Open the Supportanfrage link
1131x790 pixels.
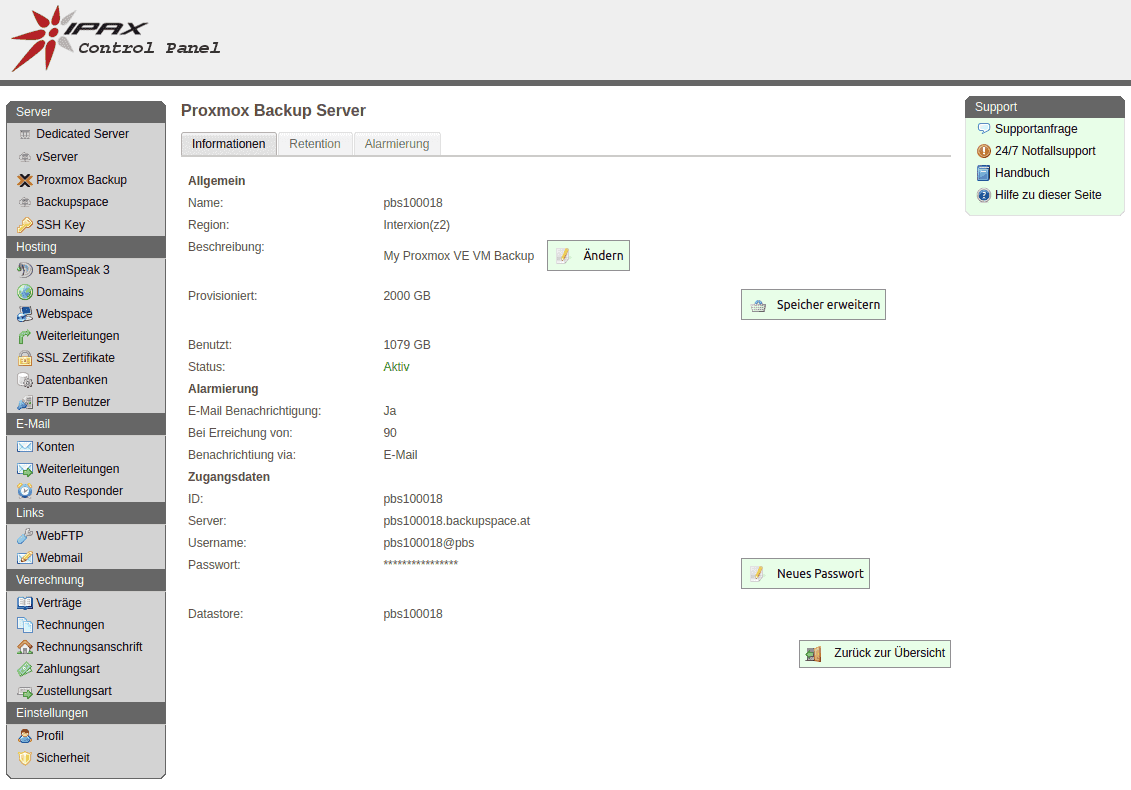pyautogui.click(x=1036, y=129)
